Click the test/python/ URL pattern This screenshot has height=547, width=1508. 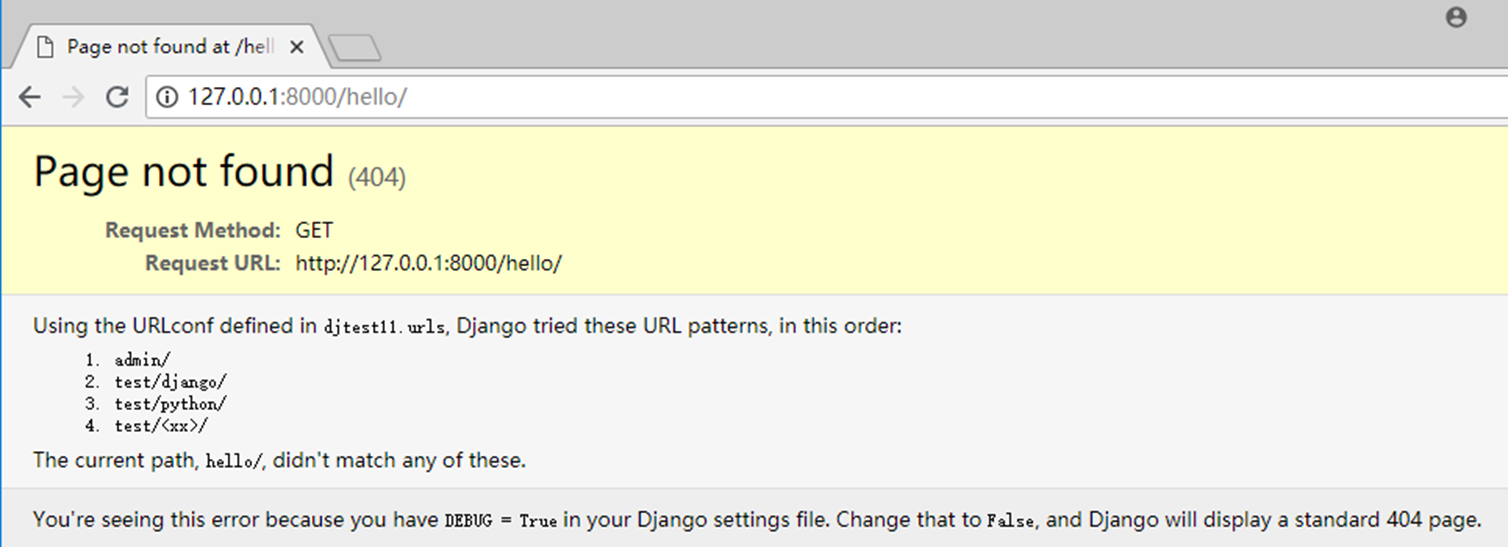pos(171,404)
